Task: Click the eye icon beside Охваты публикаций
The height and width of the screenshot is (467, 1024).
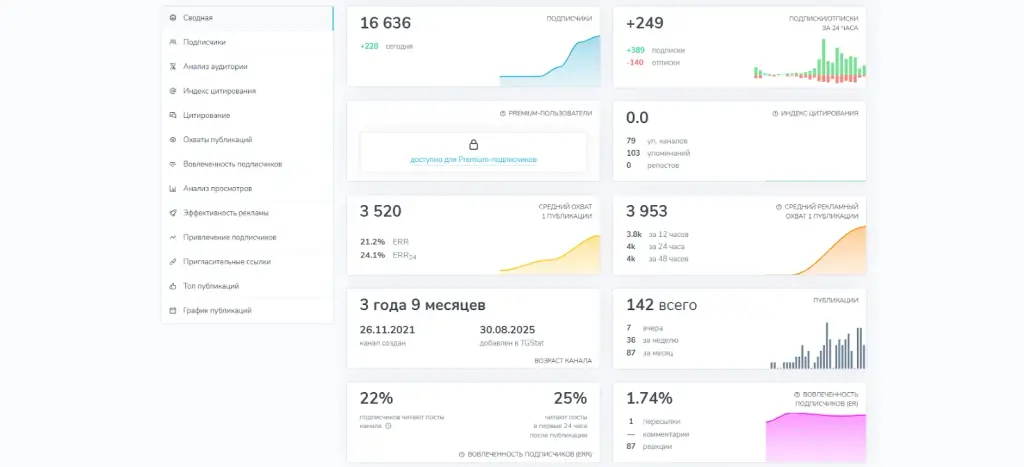Action: coord(172,140)
